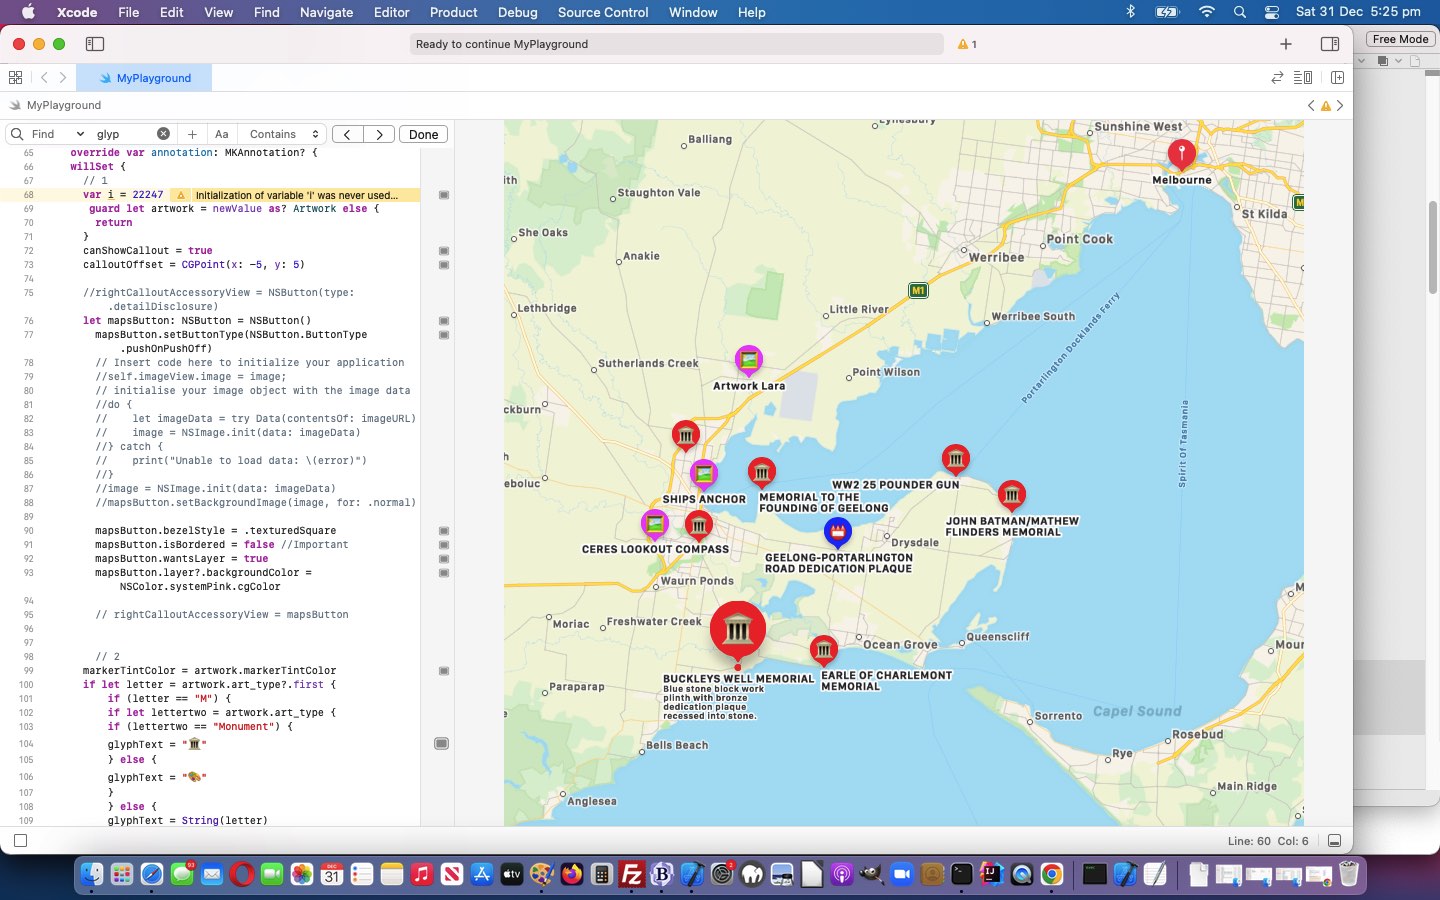The width and height of the screenshot is (1440, 900).
Task: Open the Contains match type dropdown
Action: [x=284, y=134]
